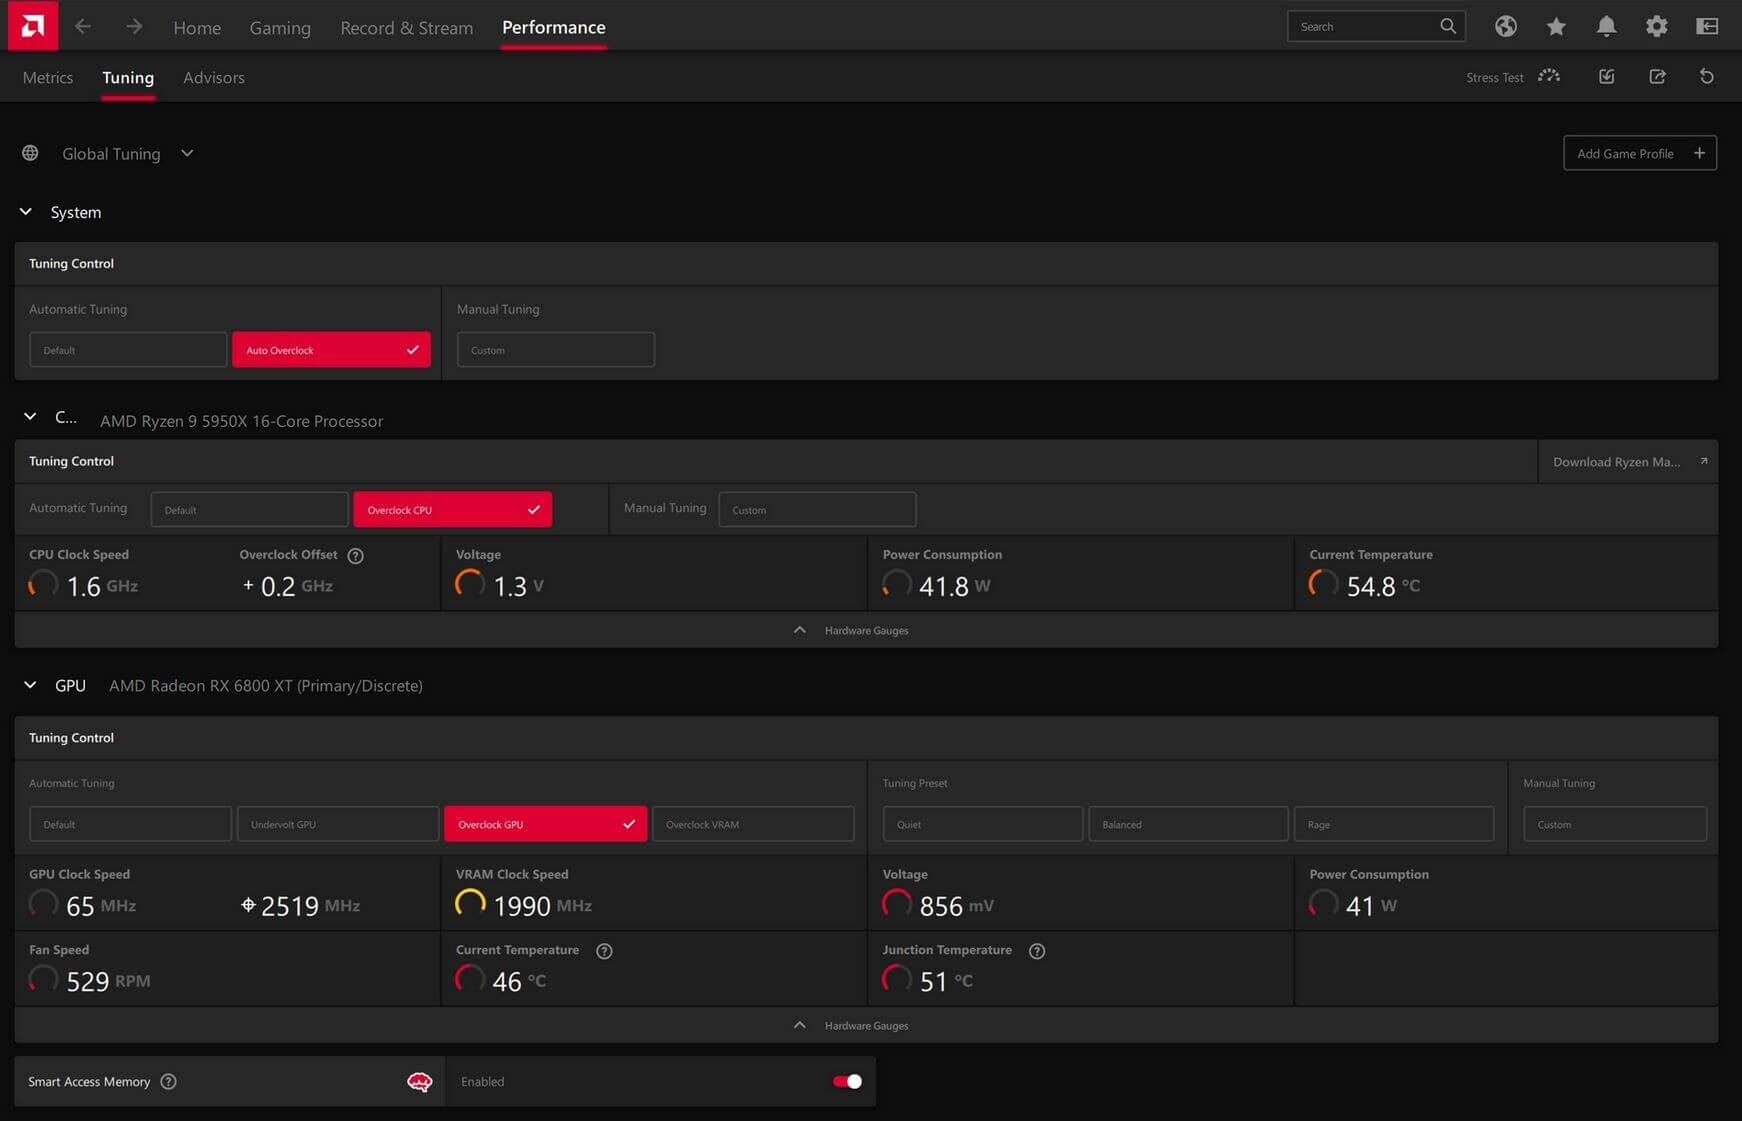Click the Add Game Profile button
This screenshot has height=1121, width=1742.
click(x=1639, y=153)
